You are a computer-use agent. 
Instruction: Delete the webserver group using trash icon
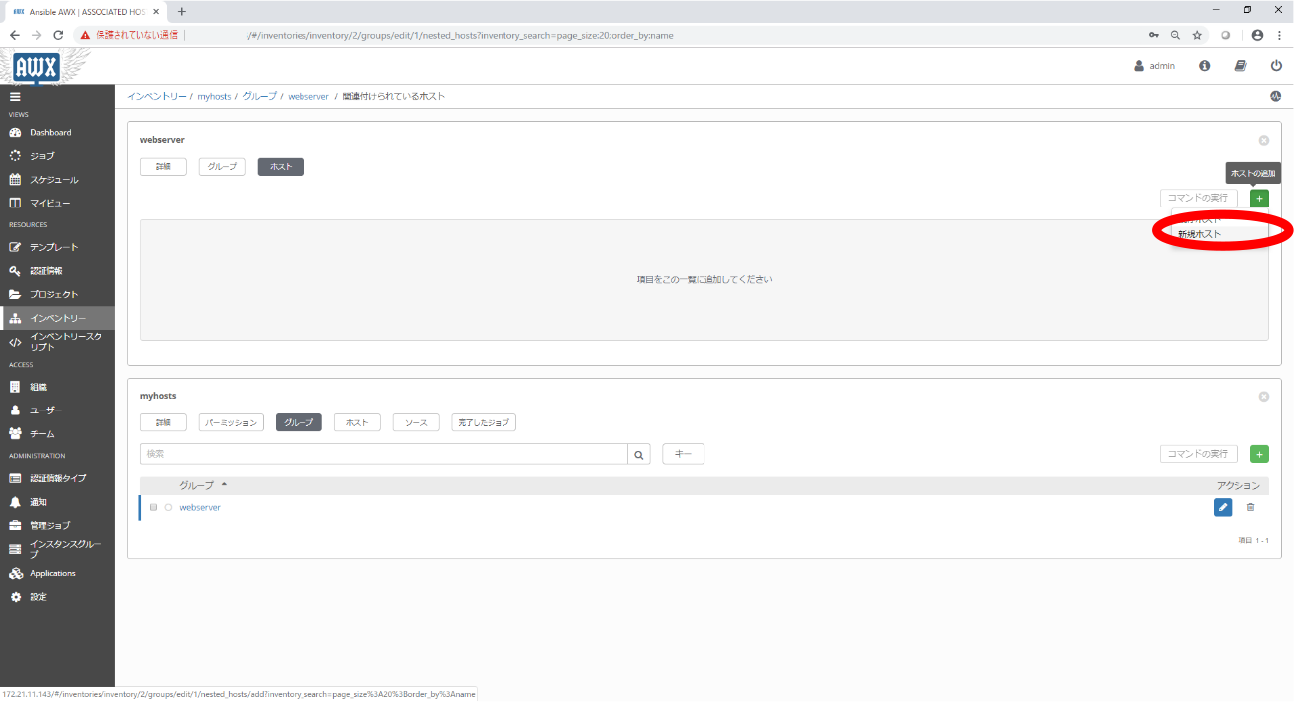[1250, 507]
